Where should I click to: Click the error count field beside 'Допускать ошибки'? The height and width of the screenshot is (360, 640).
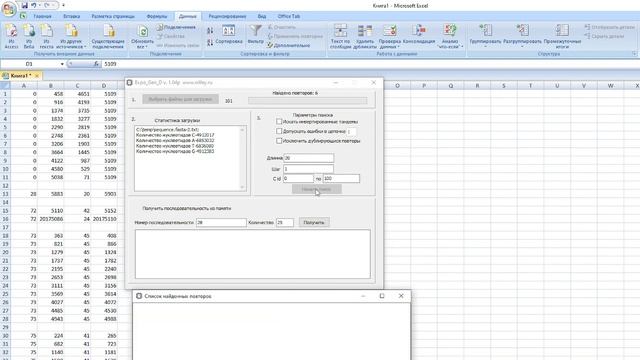[x=351, y=131]
